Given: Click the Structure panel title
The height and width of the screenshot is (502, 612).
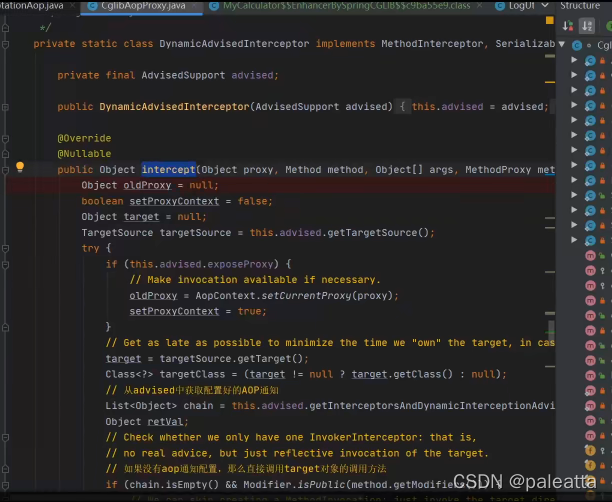Looking at the screenshot, I should (x=580, y=5).
